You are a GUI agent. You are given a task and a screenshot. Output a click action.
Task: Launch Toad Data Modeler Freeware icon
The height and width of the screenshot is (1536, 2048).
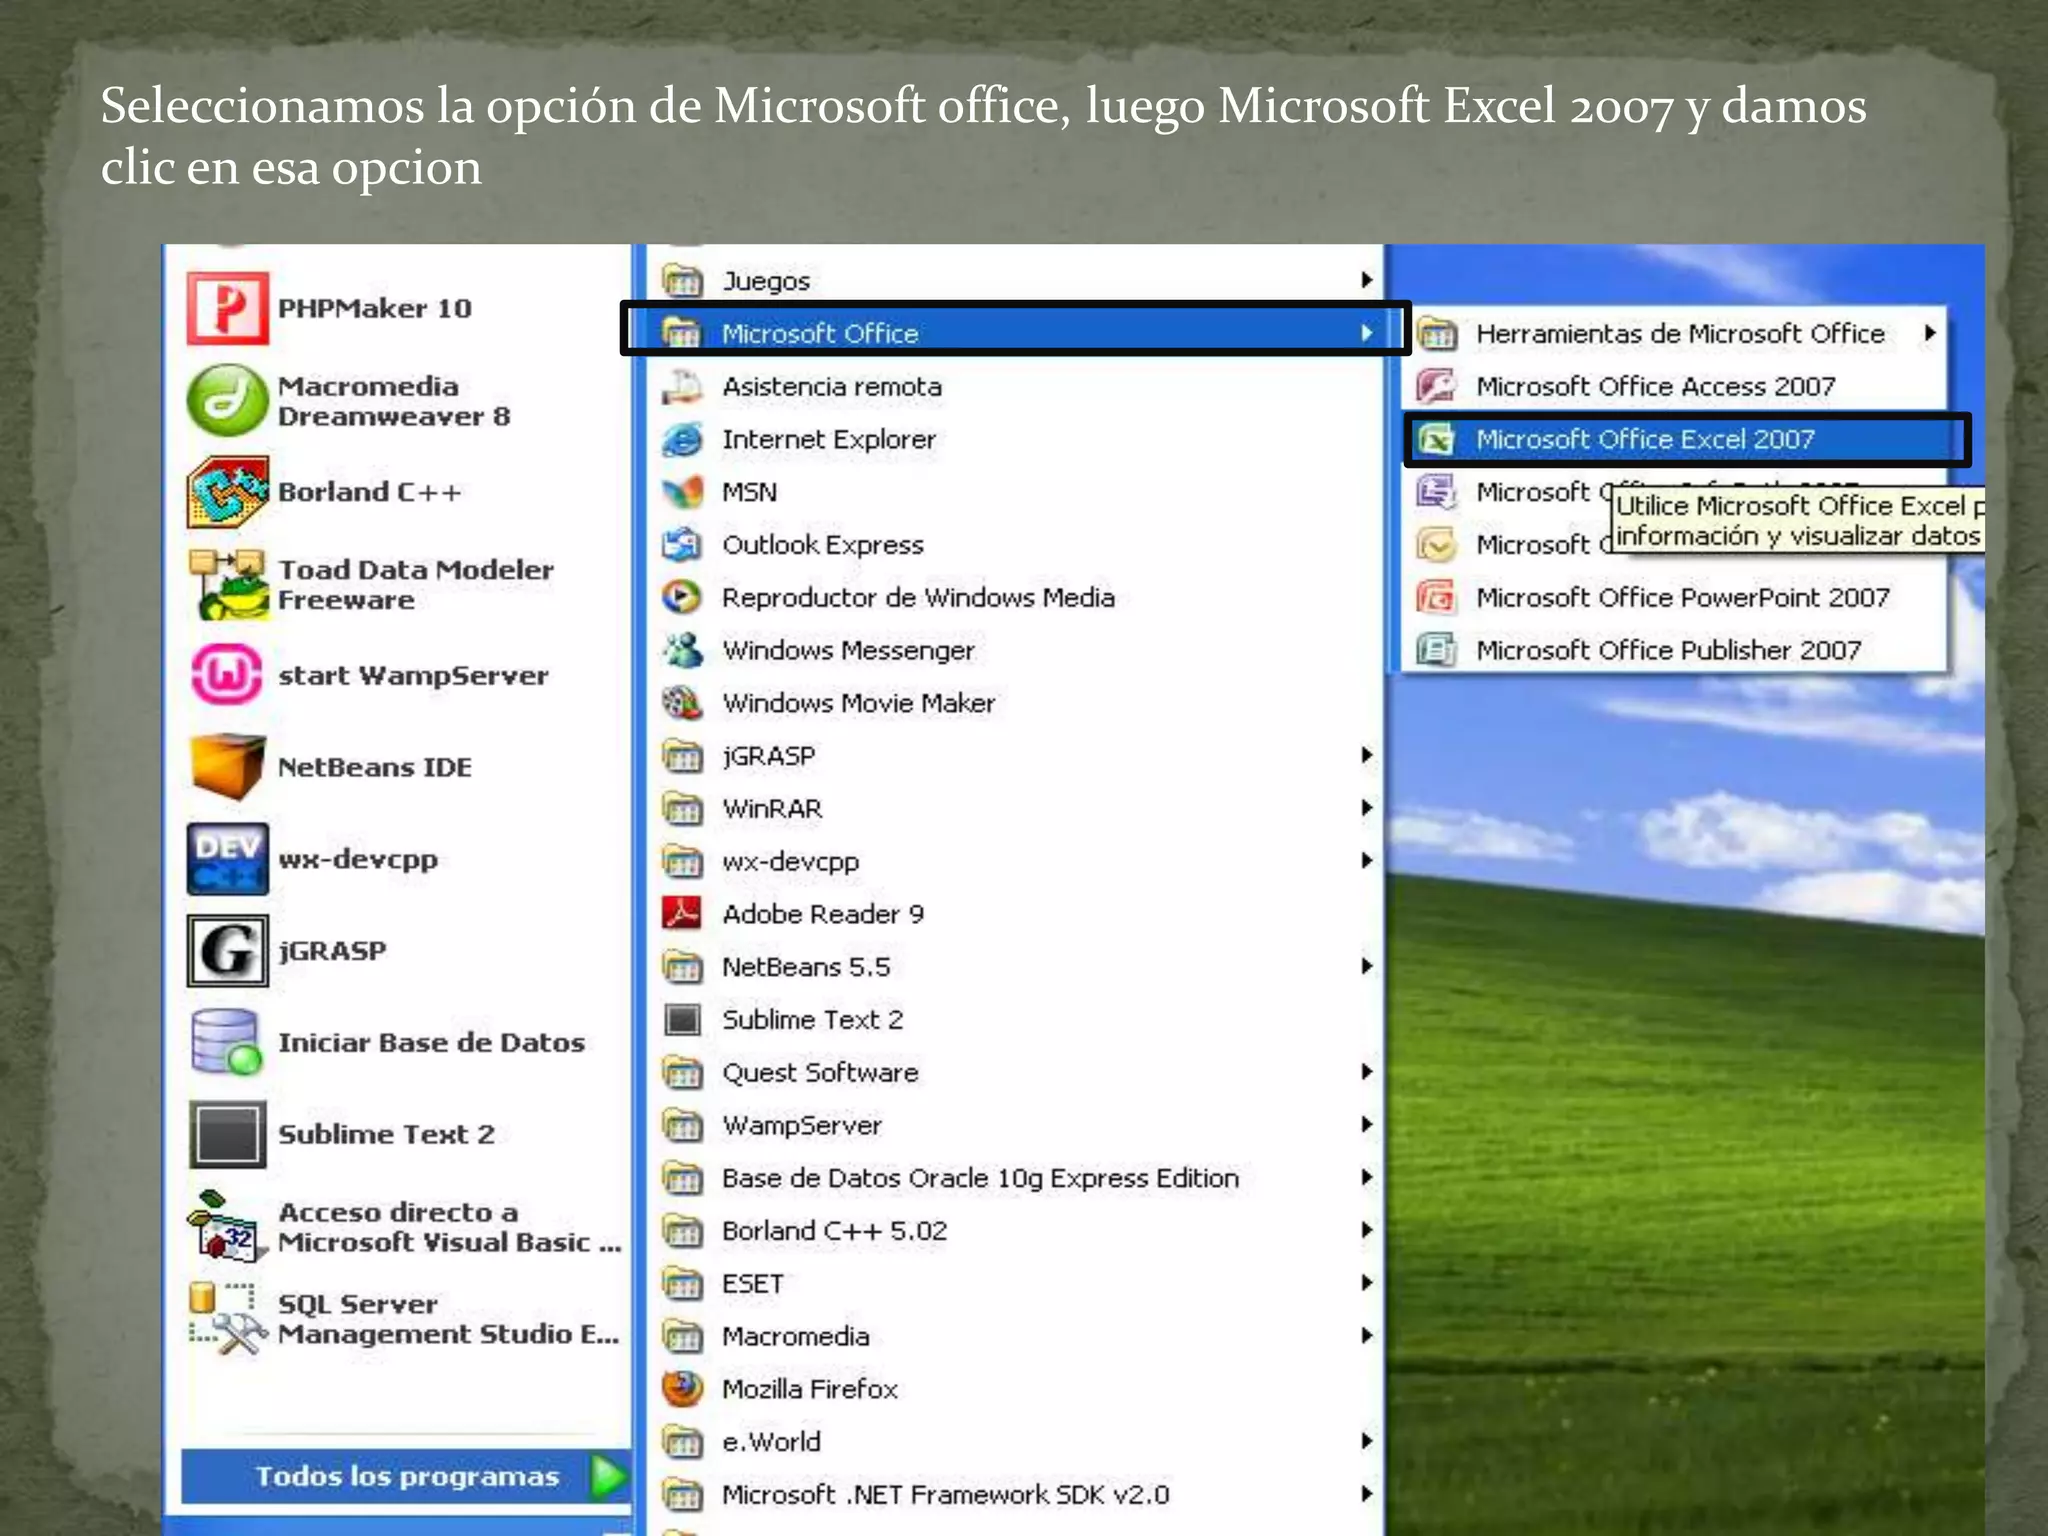coord(227,584)
